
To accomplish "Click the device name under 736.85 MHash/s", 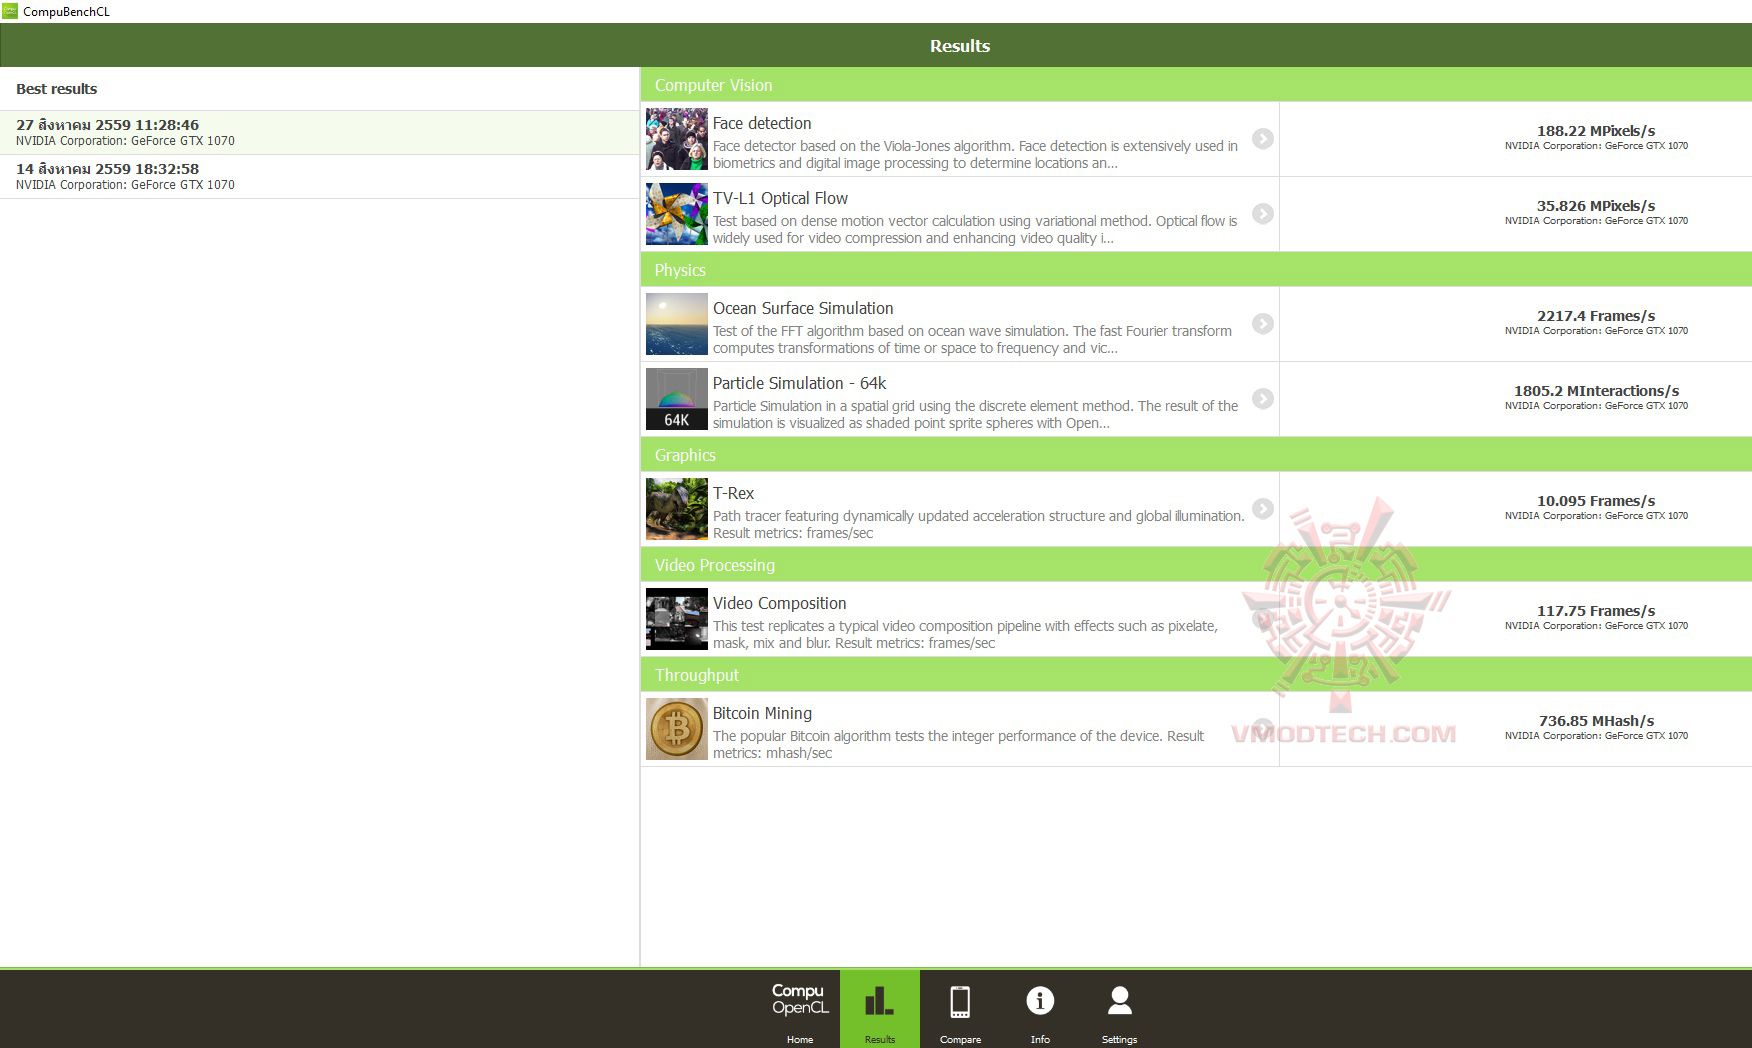I will [x=1596, y=736].
